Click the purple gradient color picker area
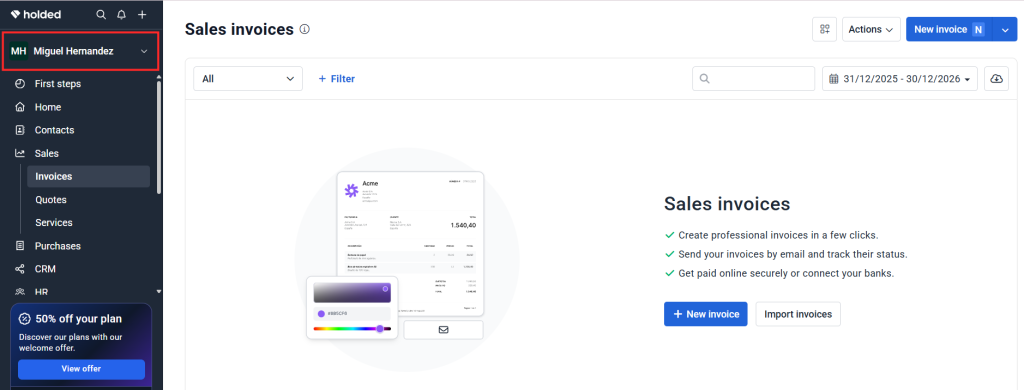 (352, 293)
